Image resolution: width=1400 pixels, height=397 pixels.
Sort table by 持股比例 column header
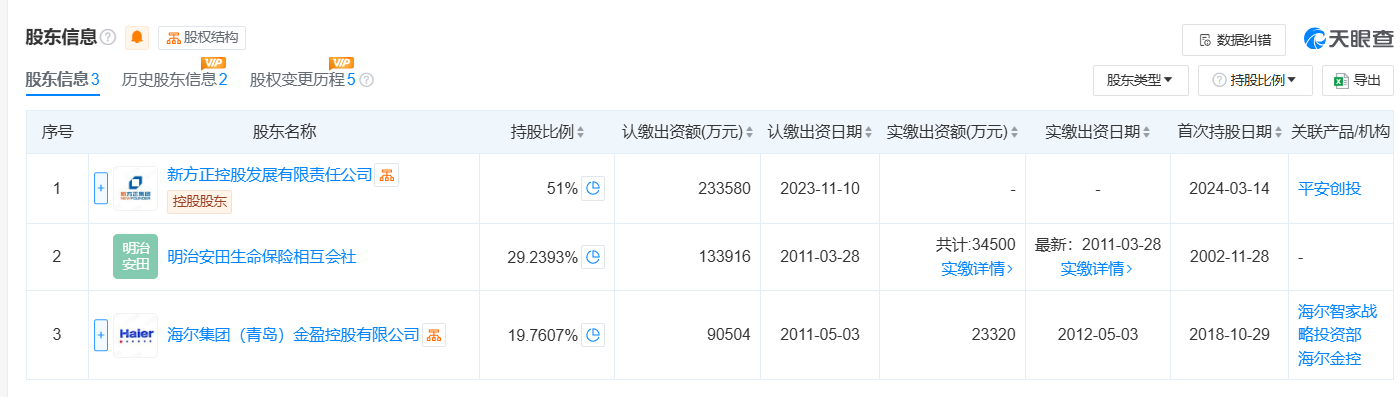click(548, 132)
